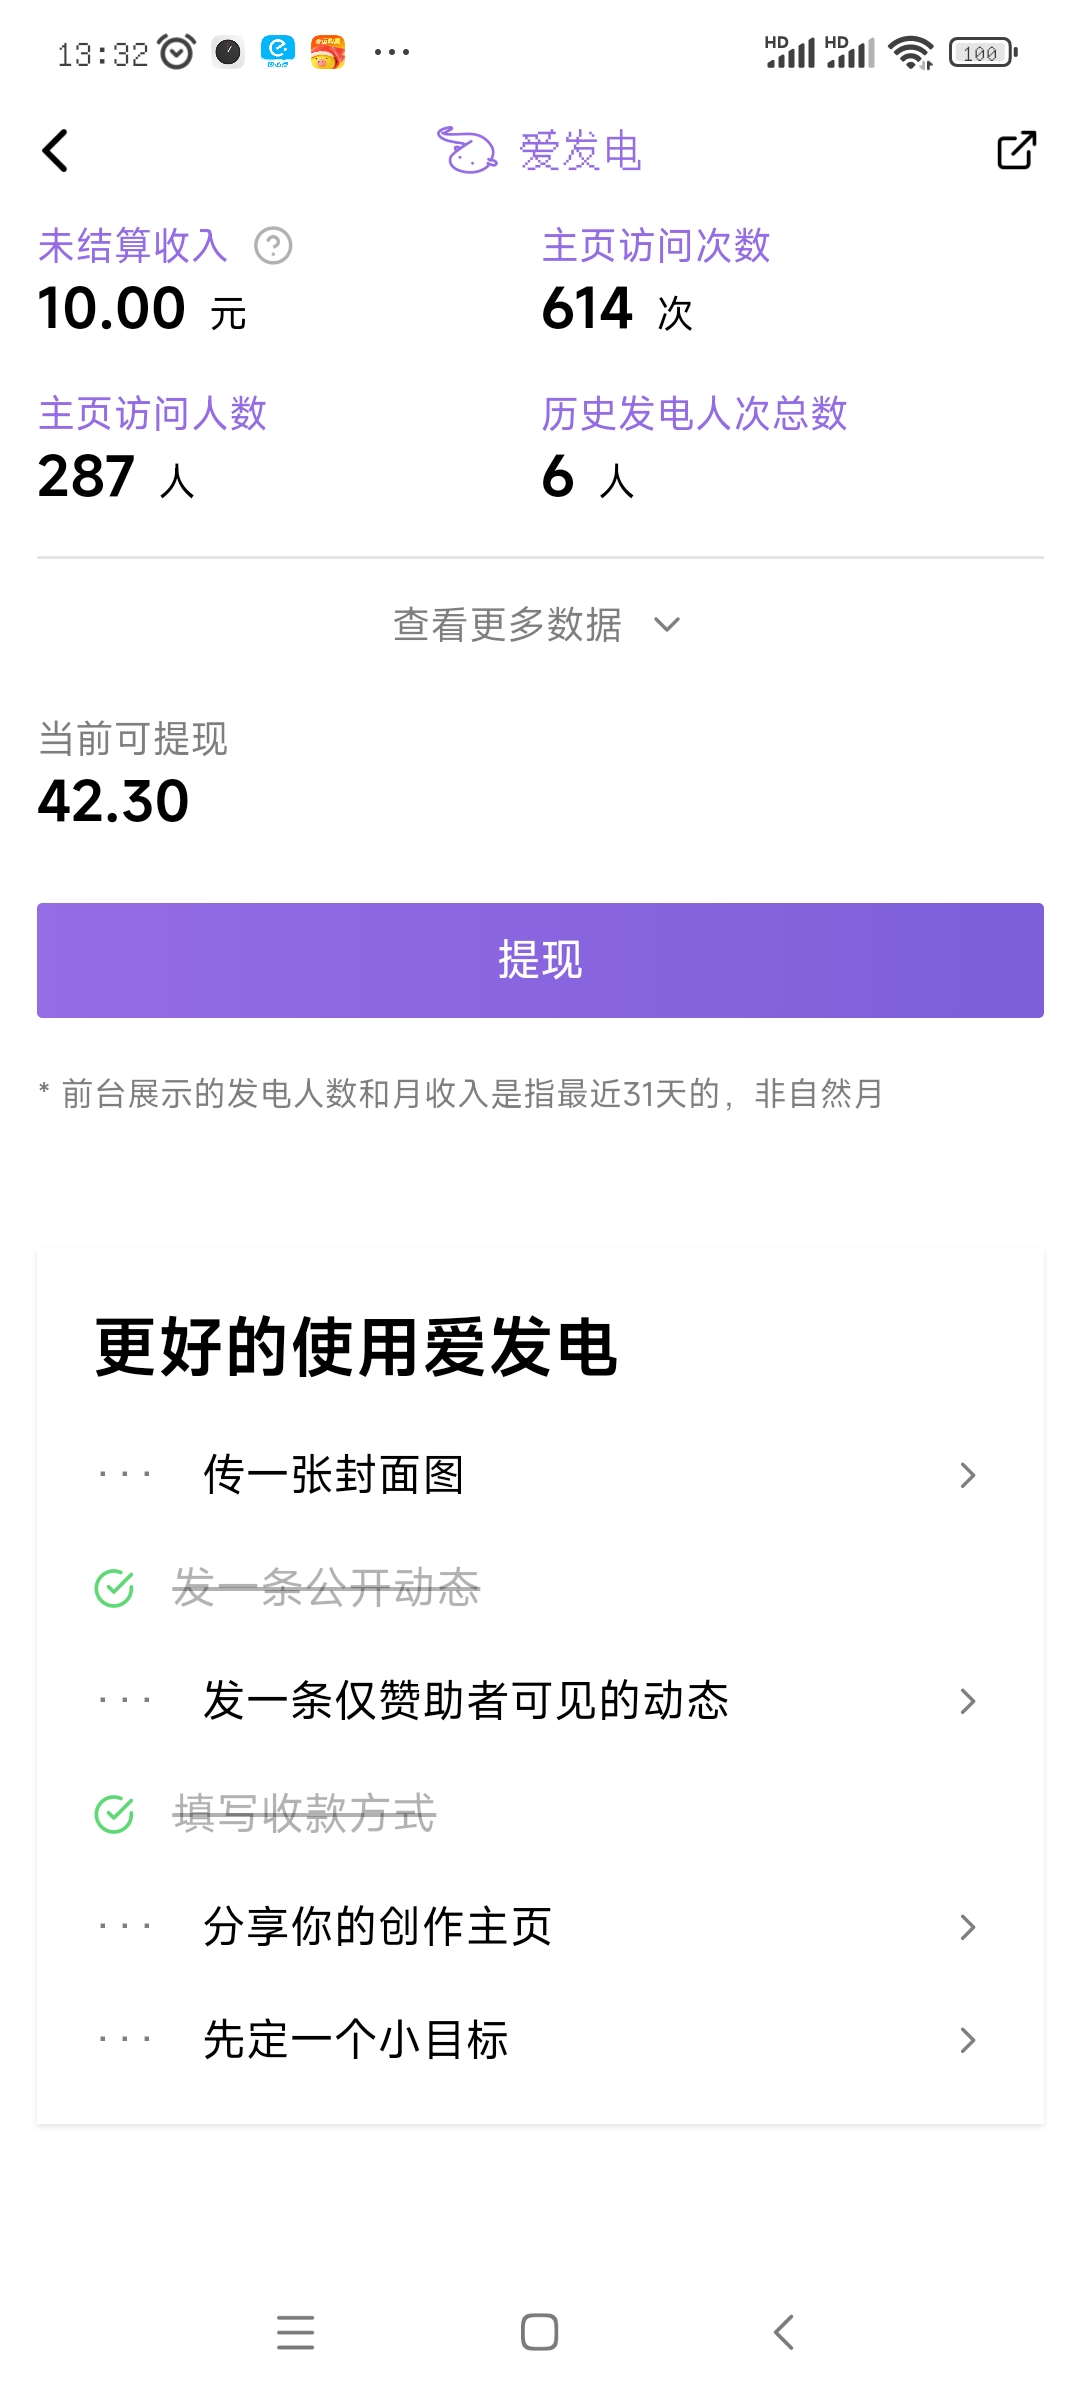The height and width of the screenshot is (2400, 1080).
Task: Tap the 爱发电 logo in the header
Action: (x=540, y=151)
